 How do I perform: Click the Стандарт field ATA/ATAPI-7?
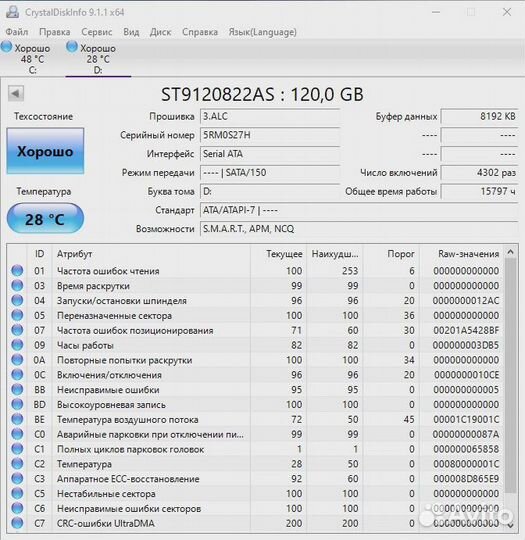pos(359,210)
